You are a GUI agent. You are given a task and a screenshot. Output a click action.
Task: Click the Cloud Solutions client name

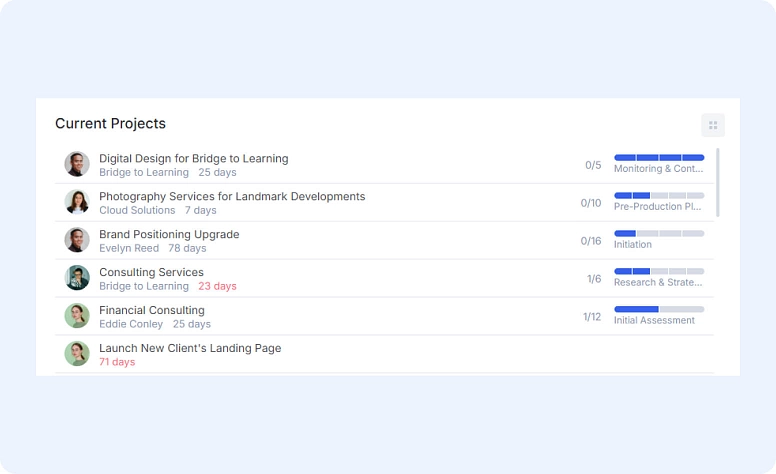137,211
